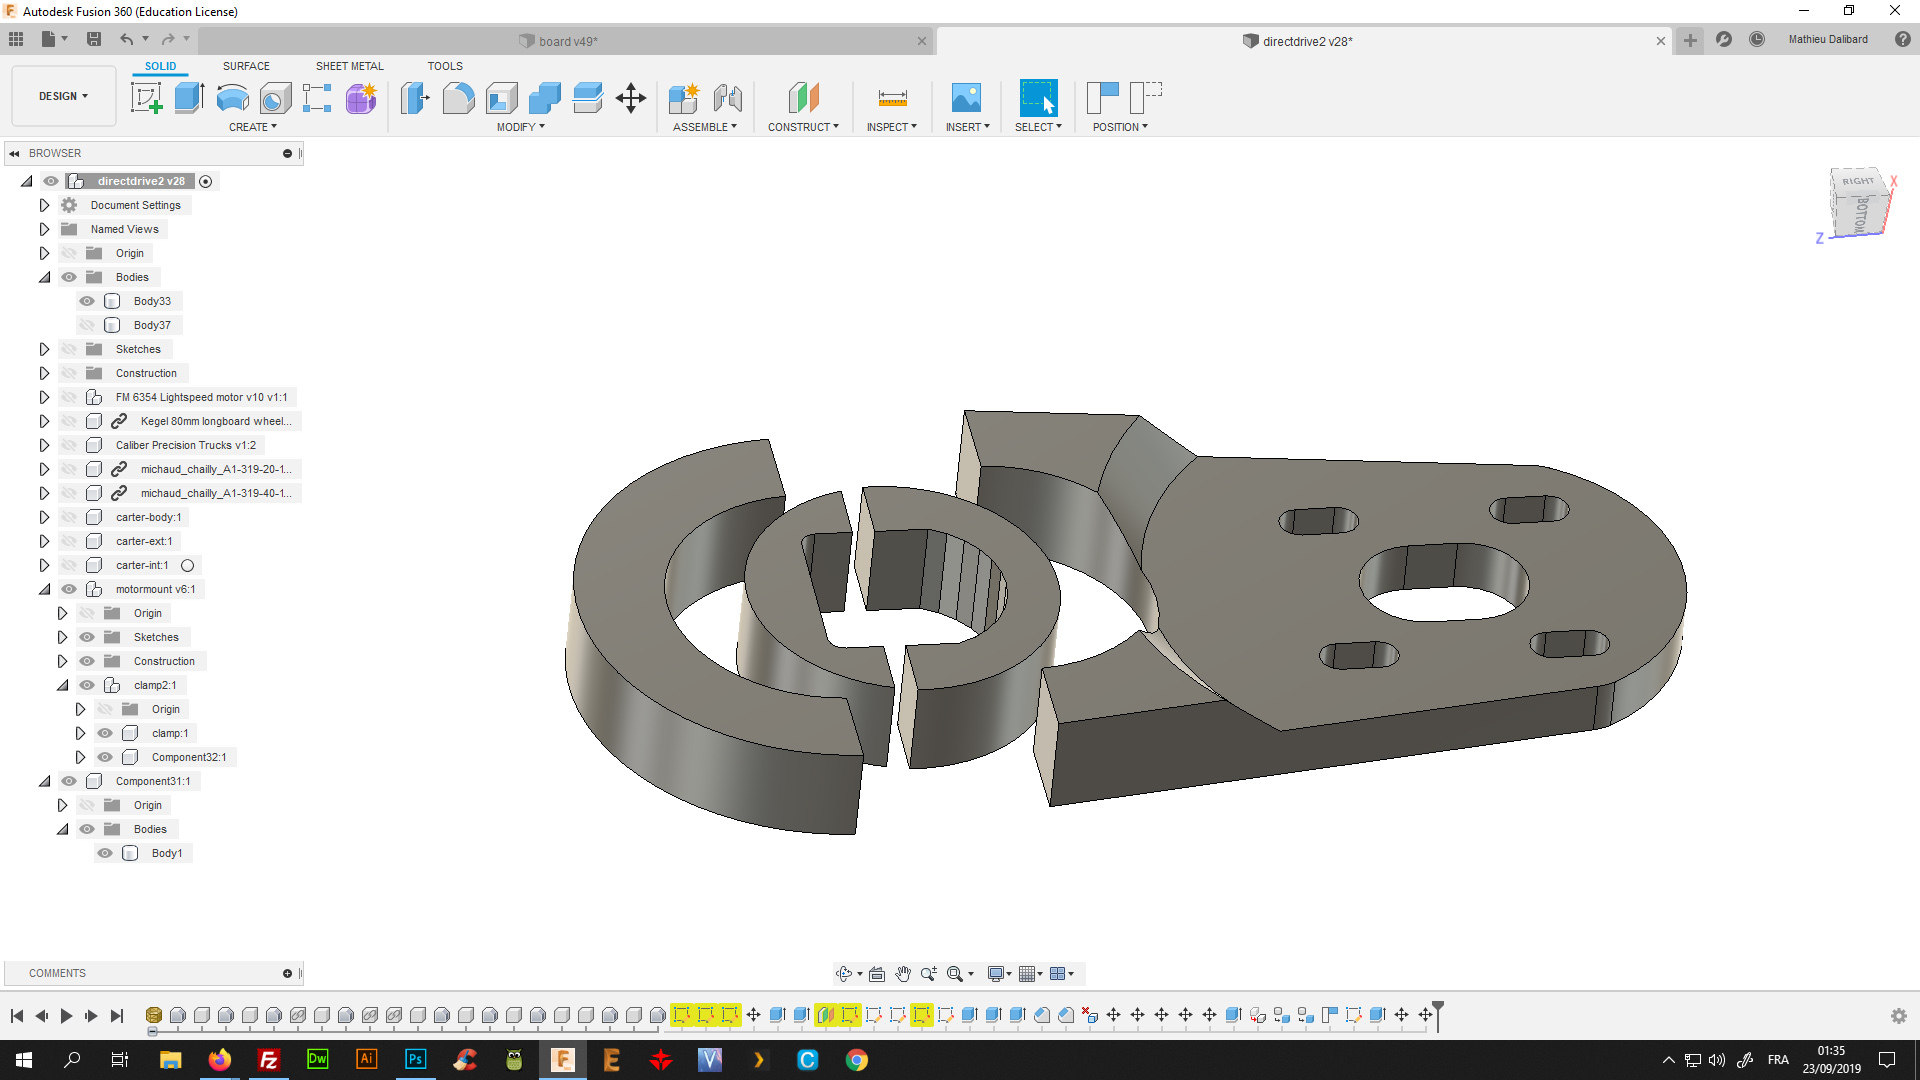Expand the carter-body:1 component
Image resolution: width=1920 pixels, height=1080 pixels.
[44, 516]
